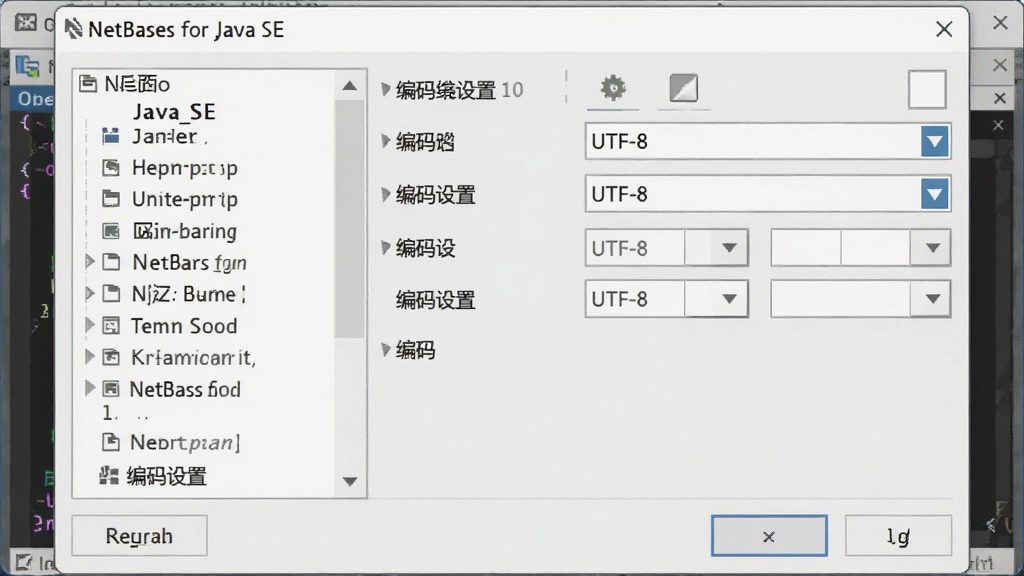This screenshot has width=1024, height=576.
Task: Open small UTF-8 dropdown in the fourth settings row
Action: click(729, 299)
